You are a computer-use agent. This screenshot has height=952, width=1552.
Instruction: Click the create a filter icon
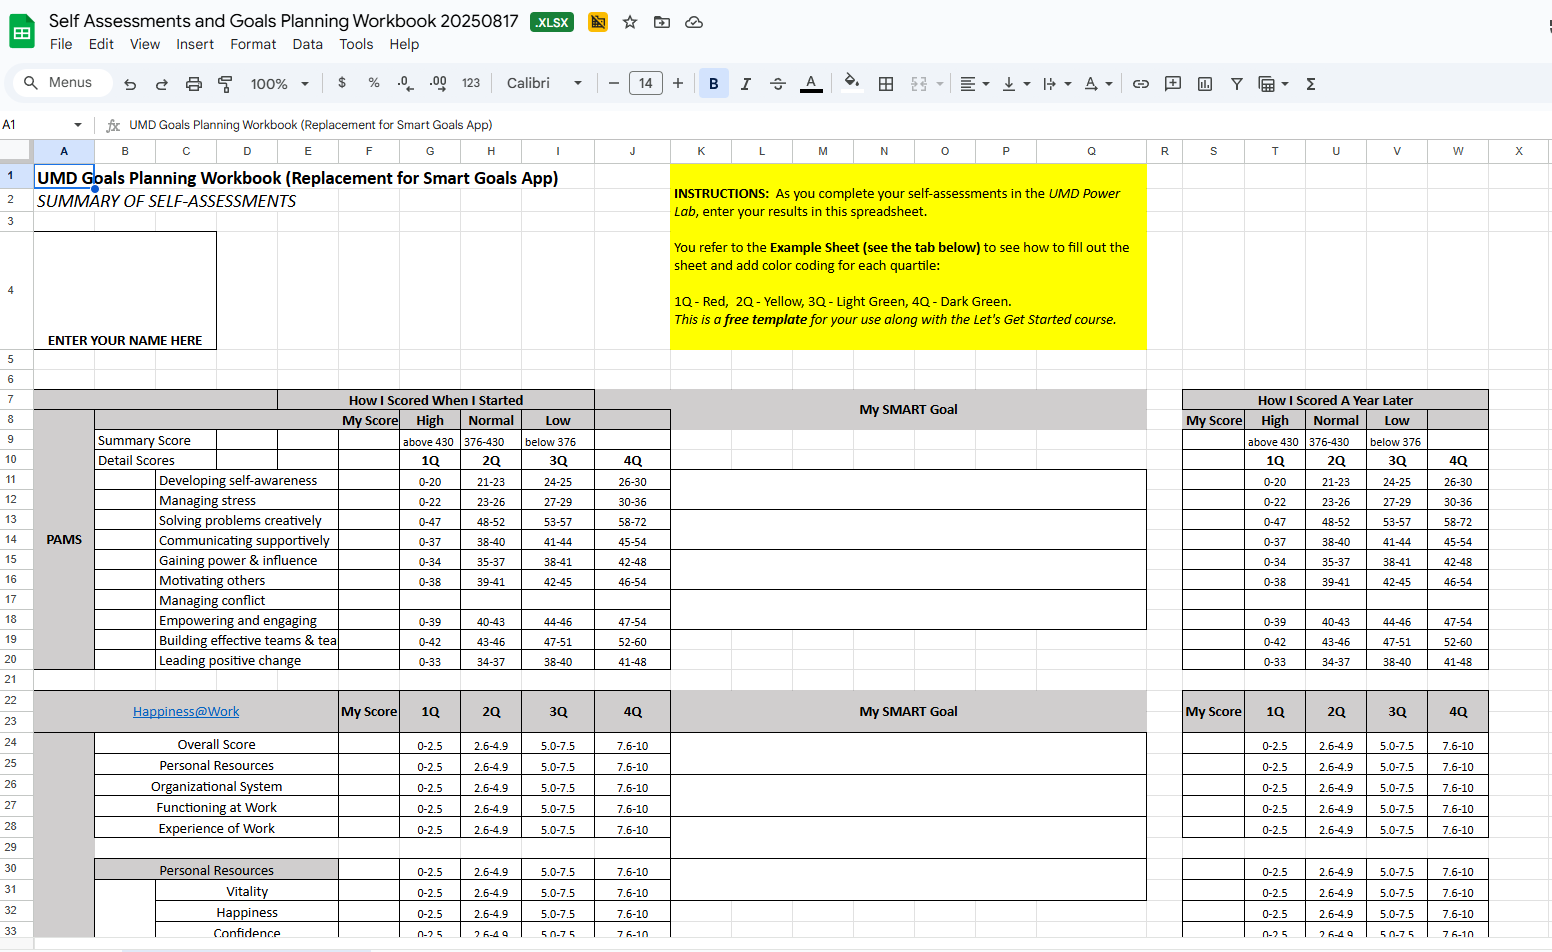coord(1237,84)
